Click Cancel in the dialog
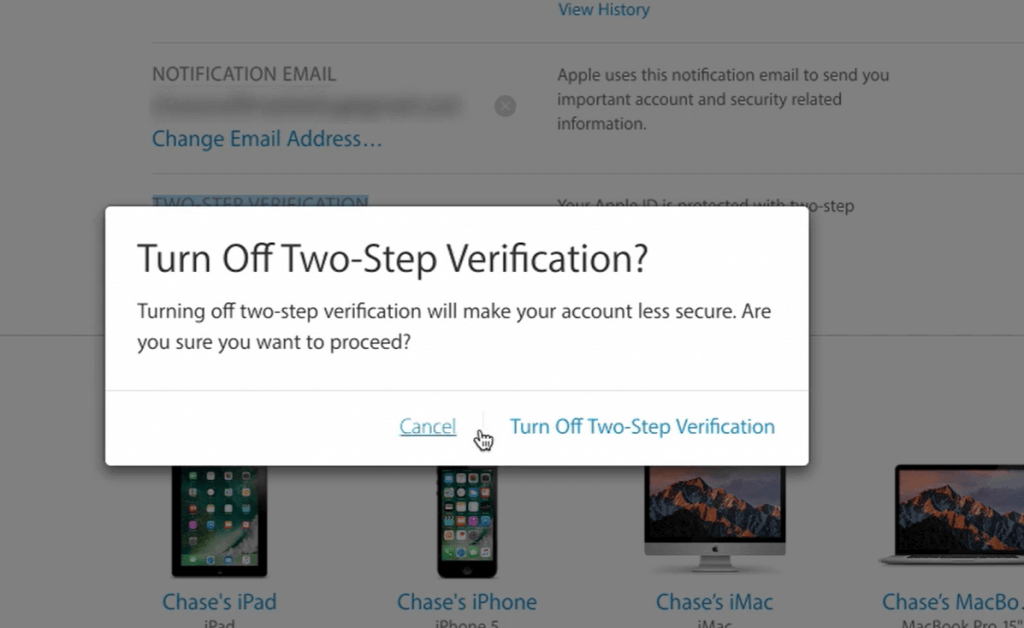1024x628 pixels. click(x=428, y=426)
